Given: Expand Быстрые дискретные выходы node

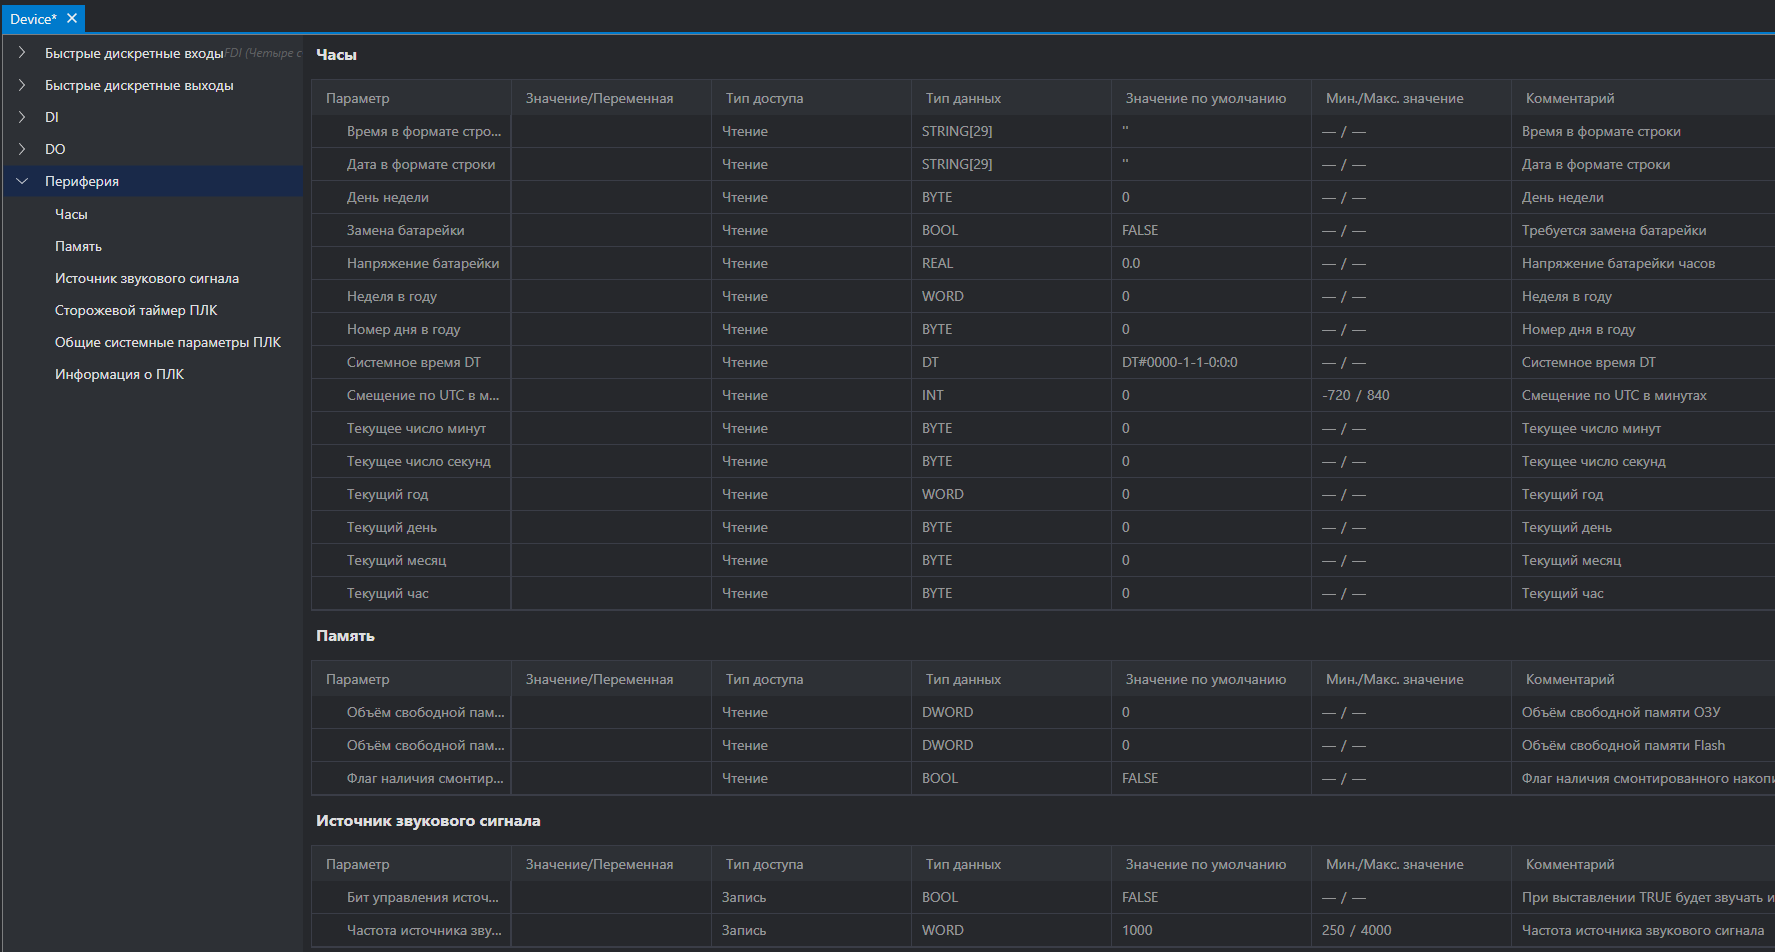Looking at the screenshot, I should tap(22, 85).
